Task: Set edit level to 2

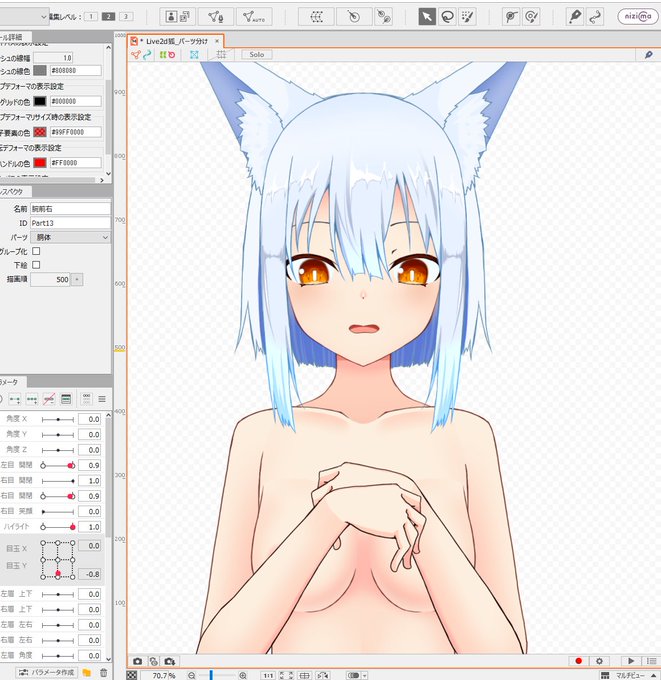Action: [x=108, y=16]
